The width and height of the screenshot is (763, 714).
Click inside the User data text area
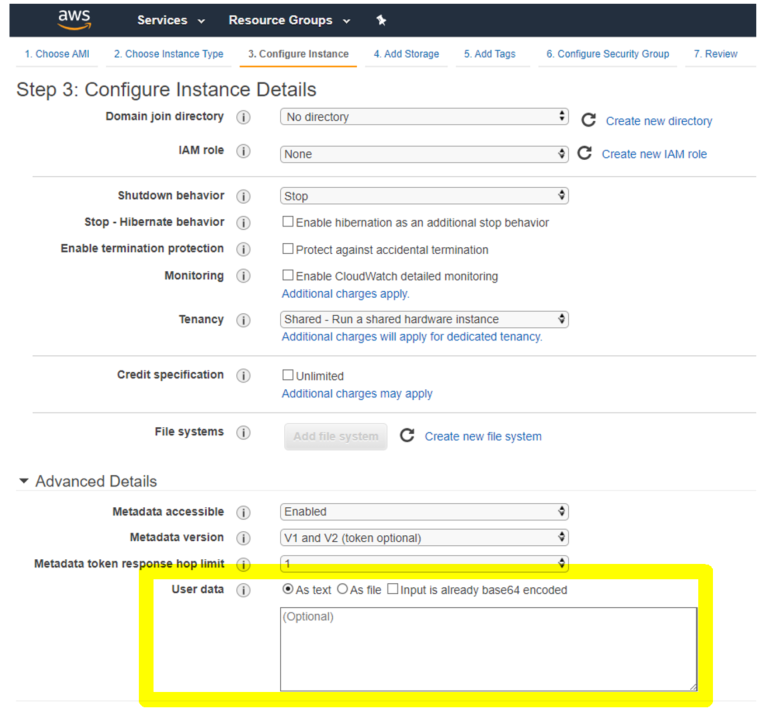coord(488,649)
